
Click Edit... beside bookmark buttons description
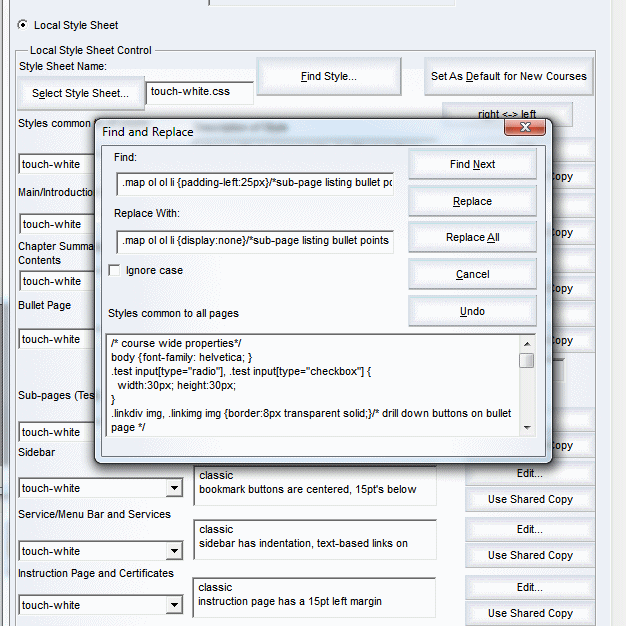(x=529, y=473)
